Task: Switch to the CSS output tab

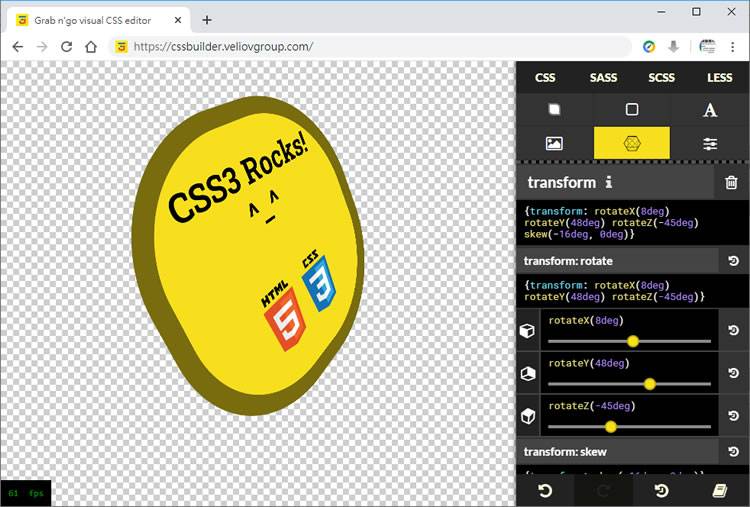Action: click(x=545, y=77)
